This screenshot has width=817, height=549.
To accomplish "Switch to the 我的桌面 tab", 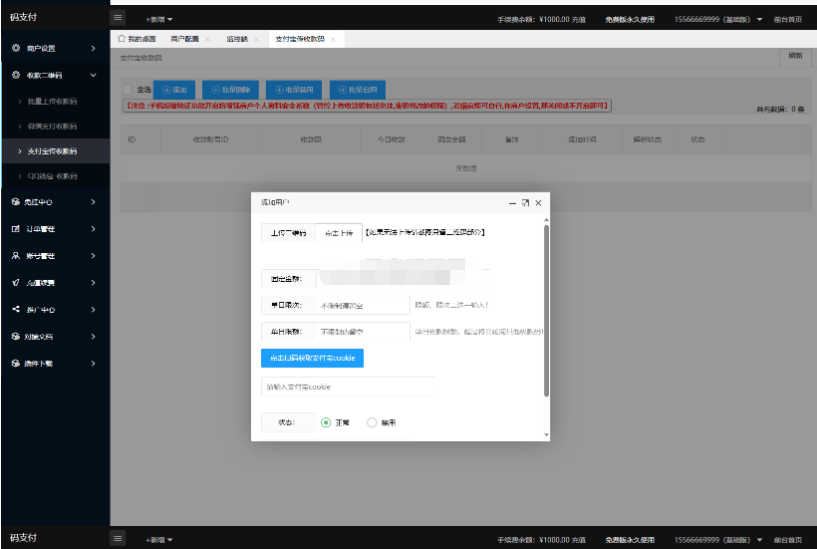I will (x=138, y=39).
